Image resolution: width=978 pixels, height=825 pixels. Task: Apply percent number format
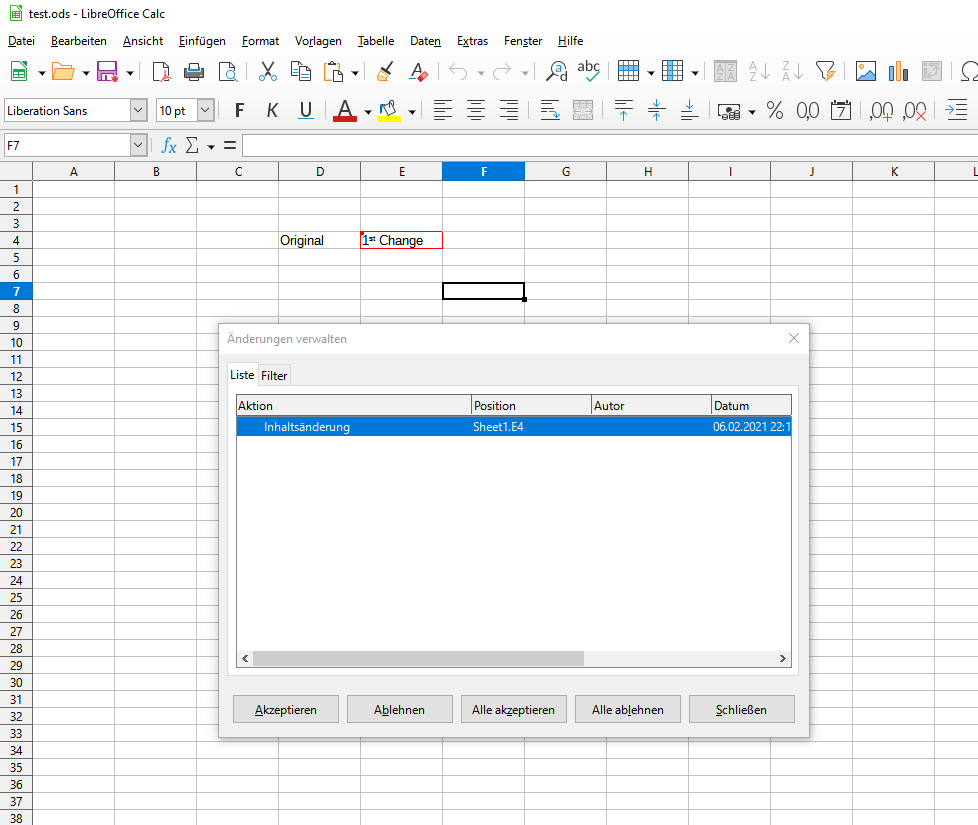[774, 110]
